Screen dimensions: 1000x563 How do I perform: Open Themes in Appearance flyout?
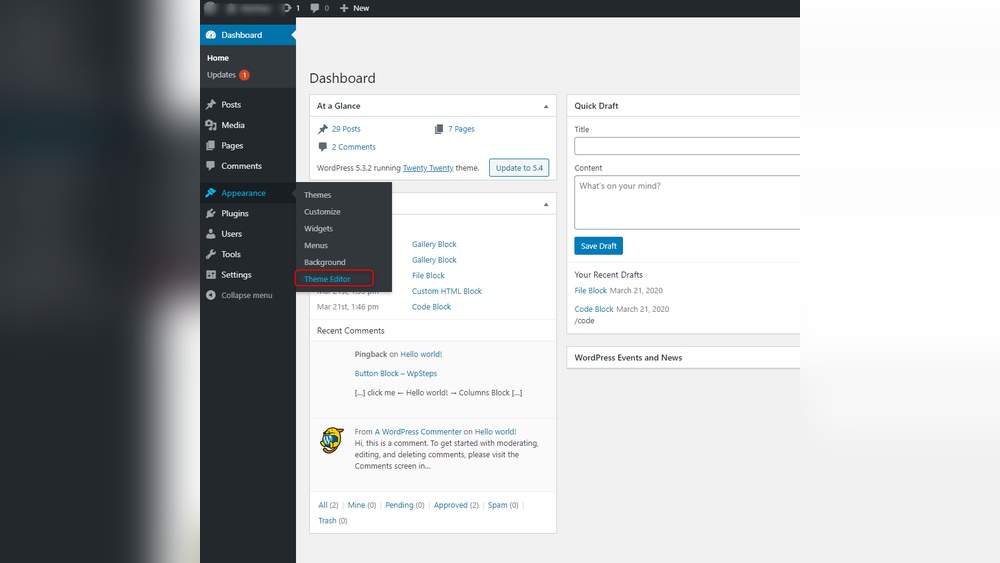(x=318, y=195)
